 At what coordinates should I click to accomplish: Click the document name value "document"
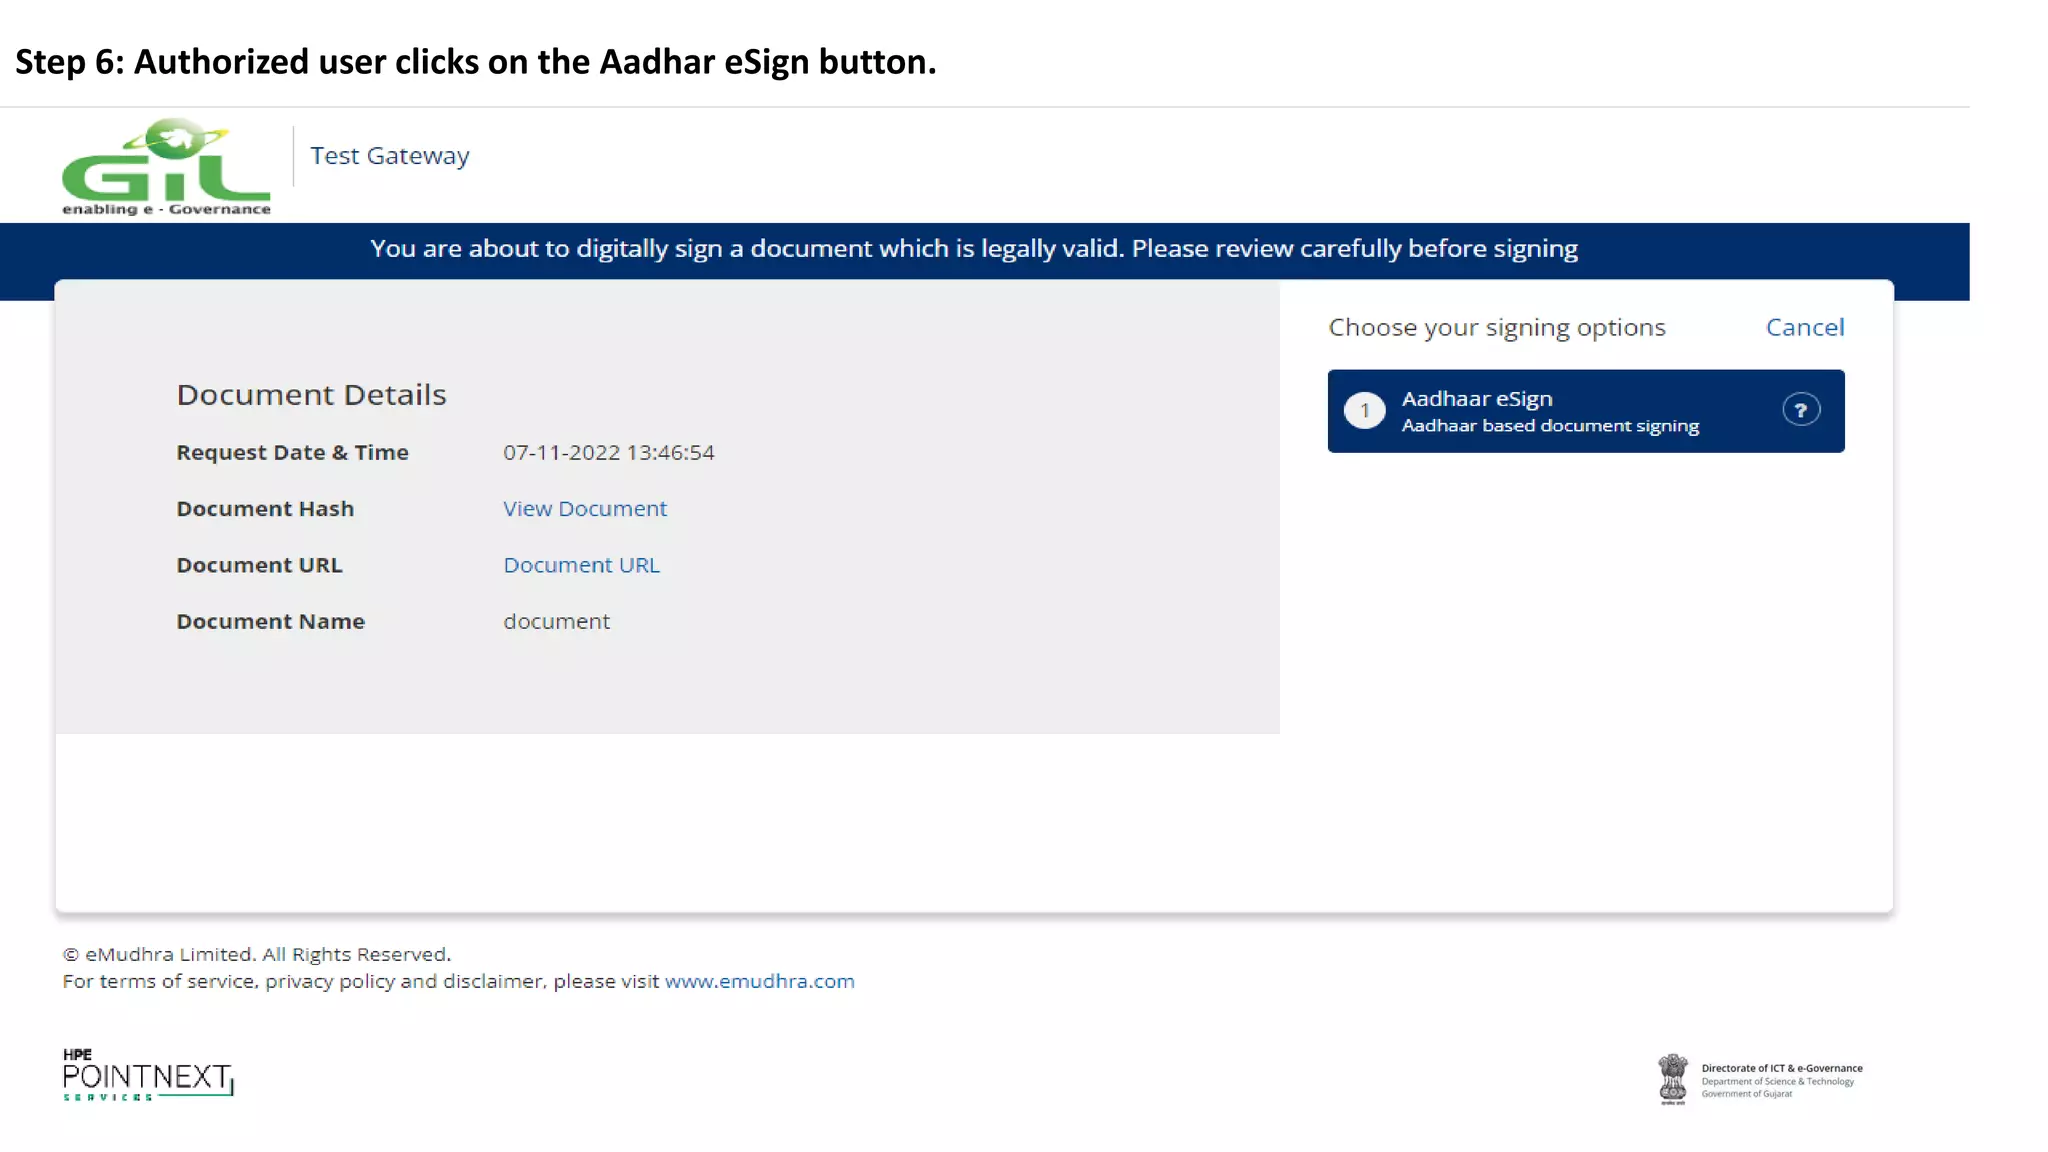point(556,622)
